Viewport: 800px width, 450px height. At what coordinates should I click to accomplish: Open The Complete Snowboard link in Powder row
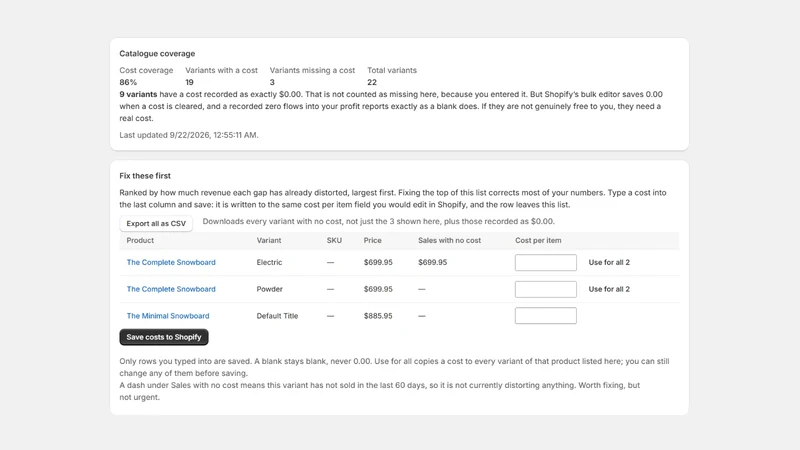(x=171, y=289)
